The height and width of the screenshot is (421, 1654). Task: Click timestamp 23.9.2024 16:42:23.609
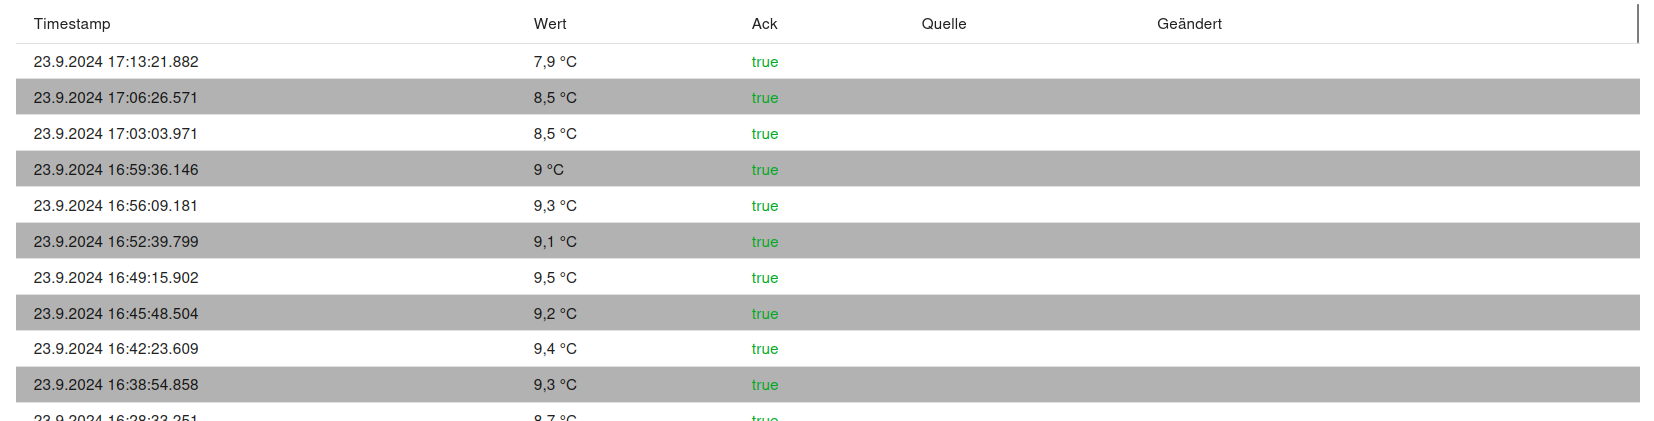click(116, 349)
